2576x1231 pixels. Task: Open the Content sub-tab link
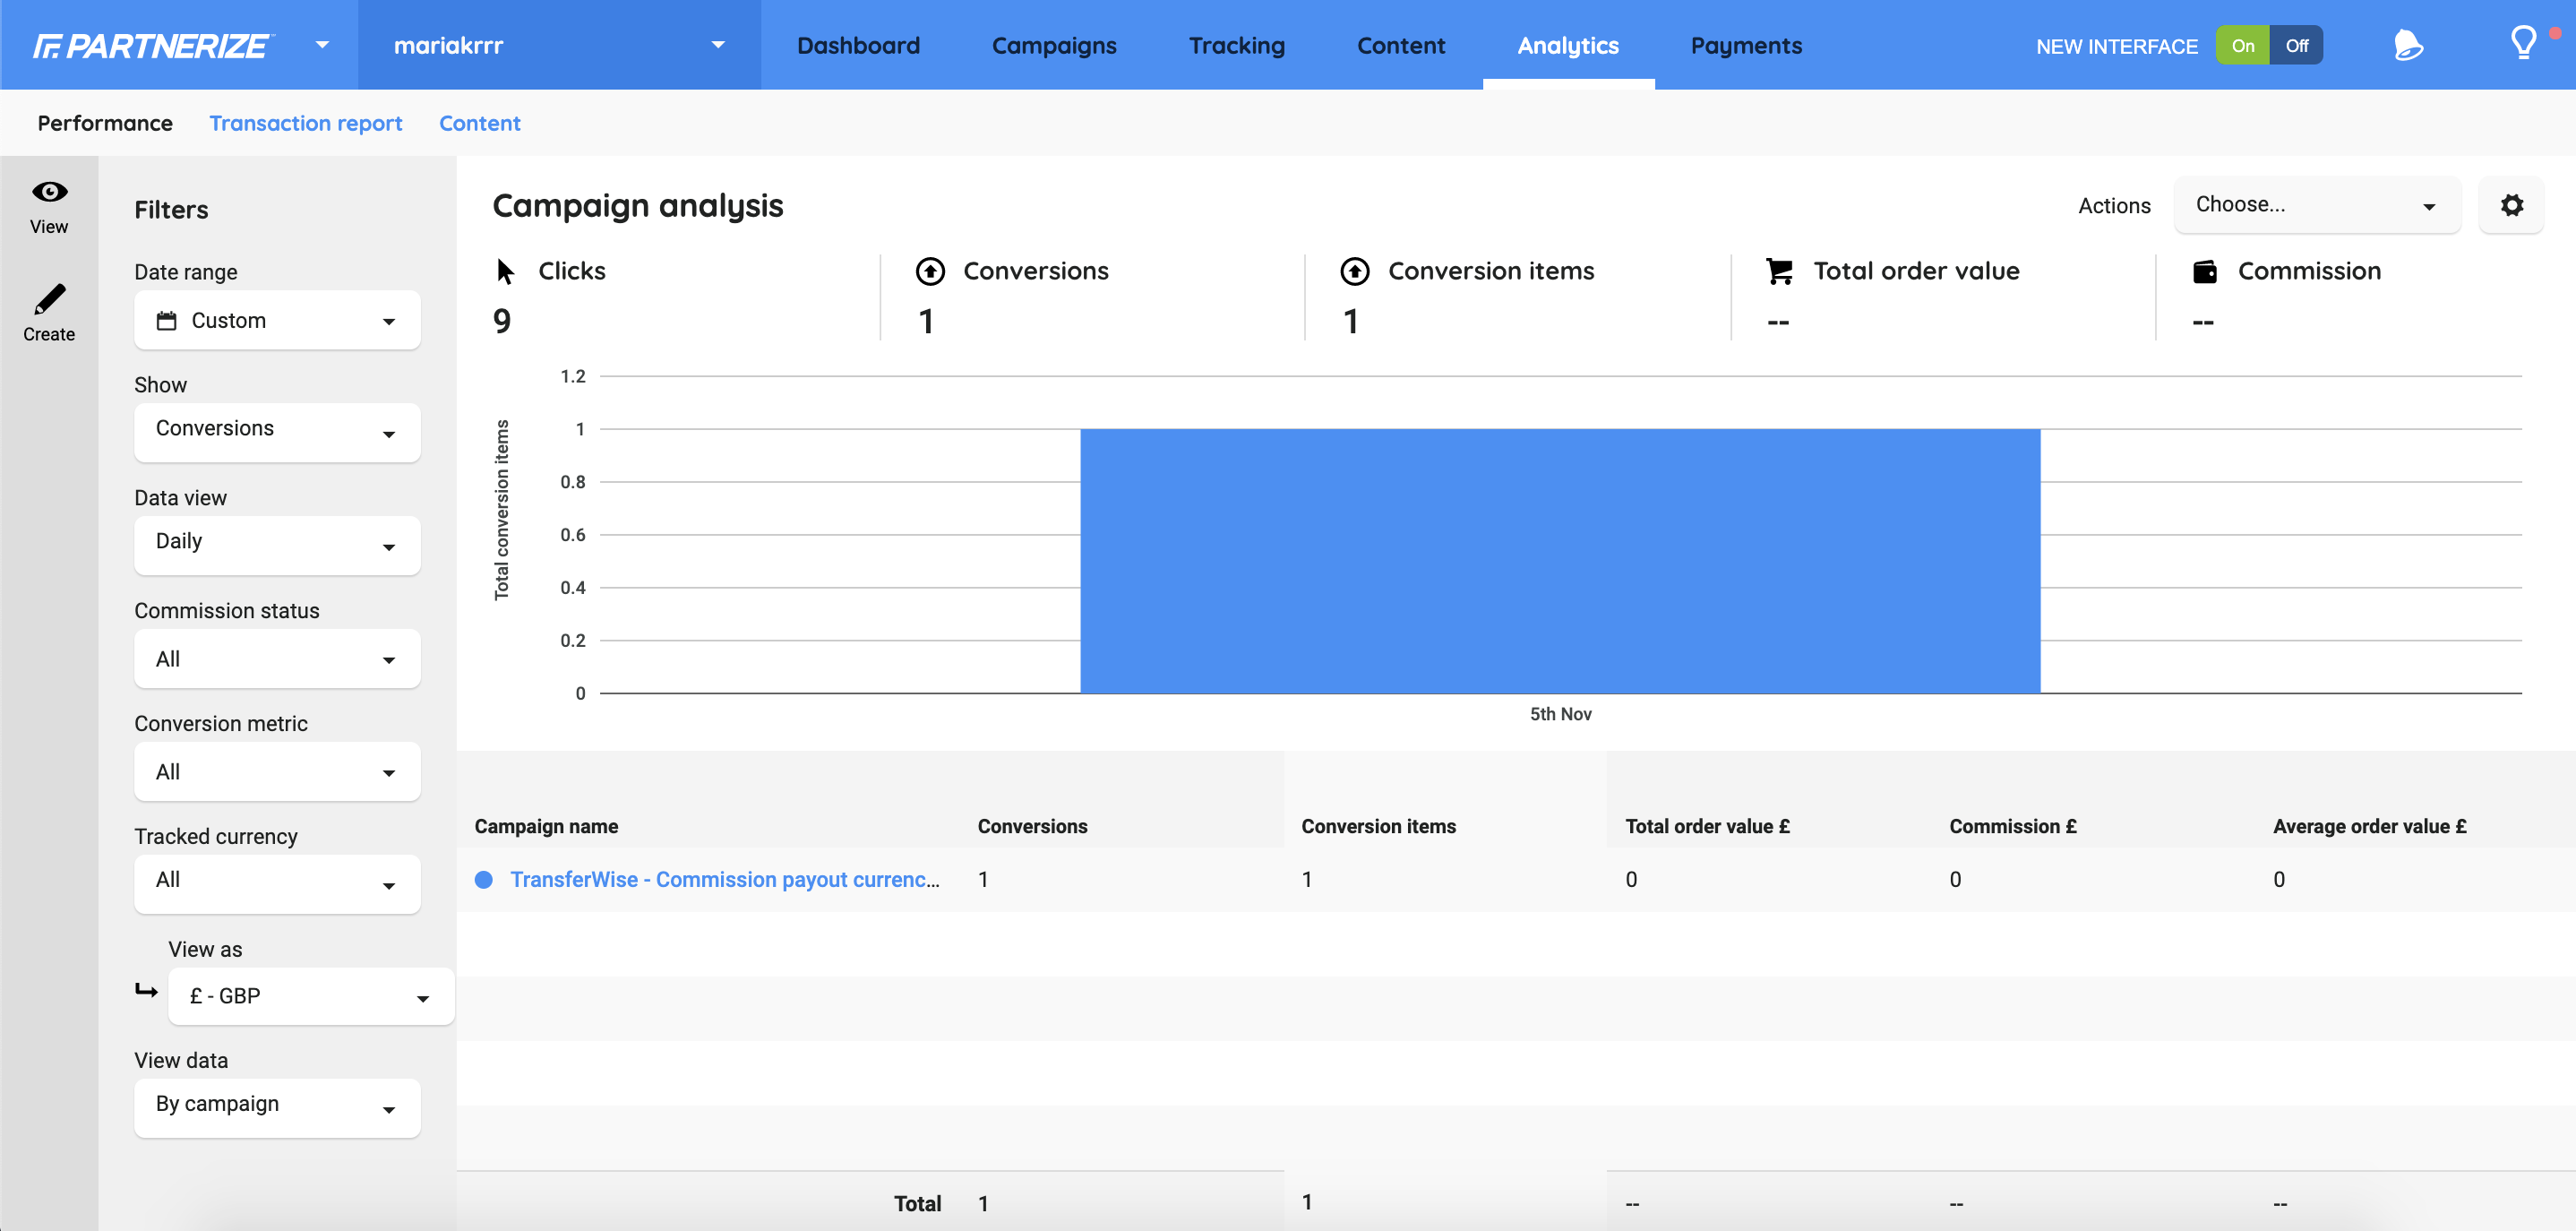479,123
